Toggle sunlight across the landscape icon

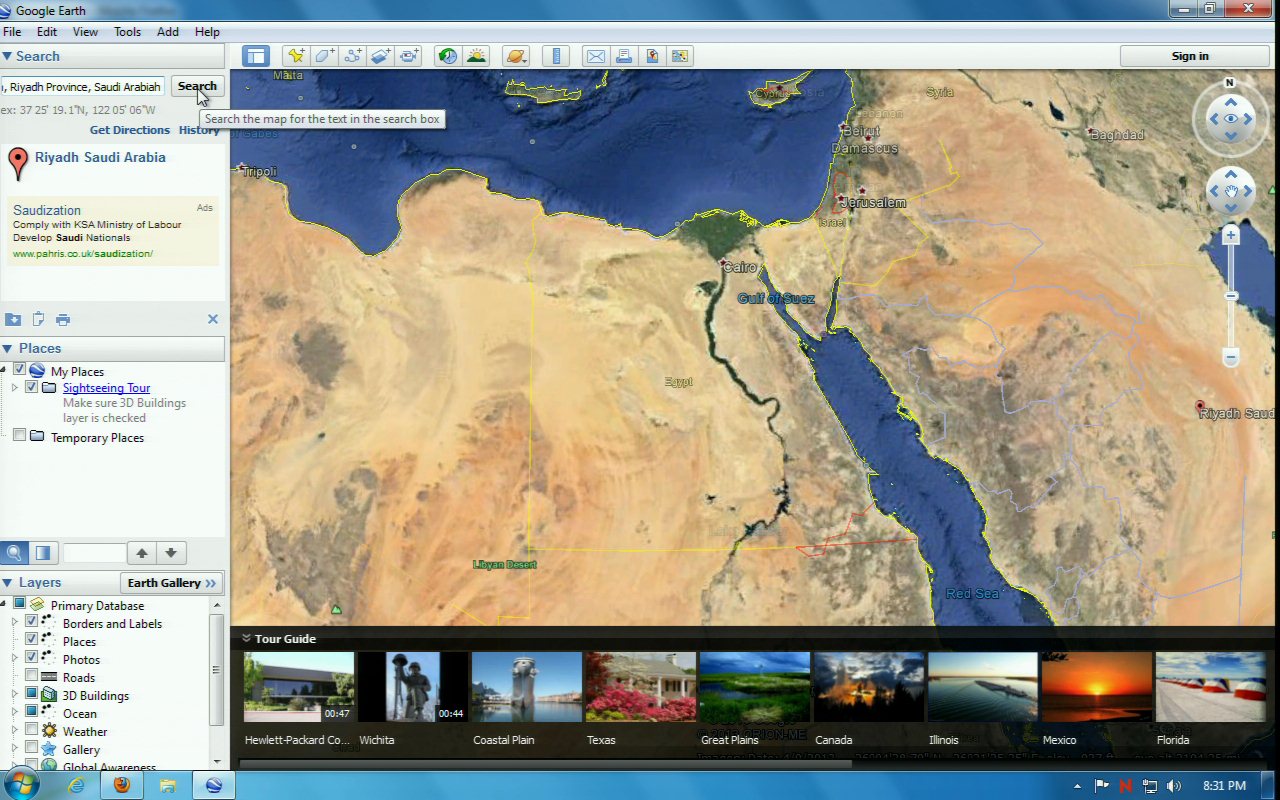476,56
